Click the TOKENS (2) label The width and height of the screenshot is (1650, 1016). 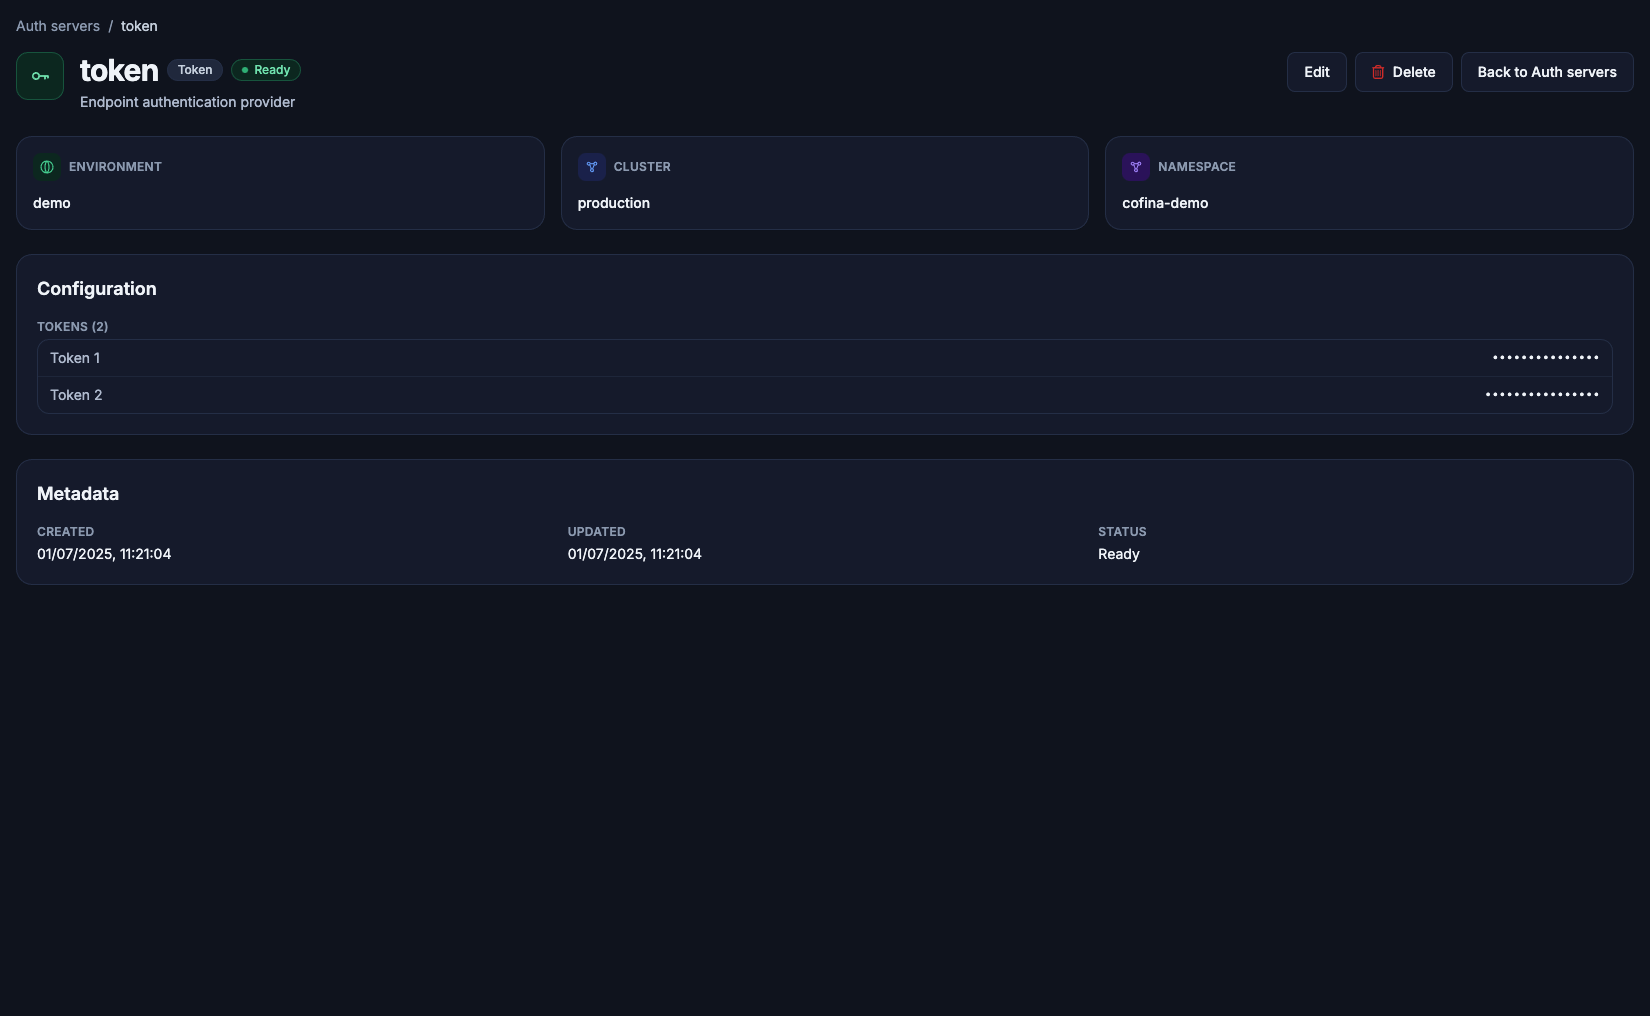(x=73, y=327)
